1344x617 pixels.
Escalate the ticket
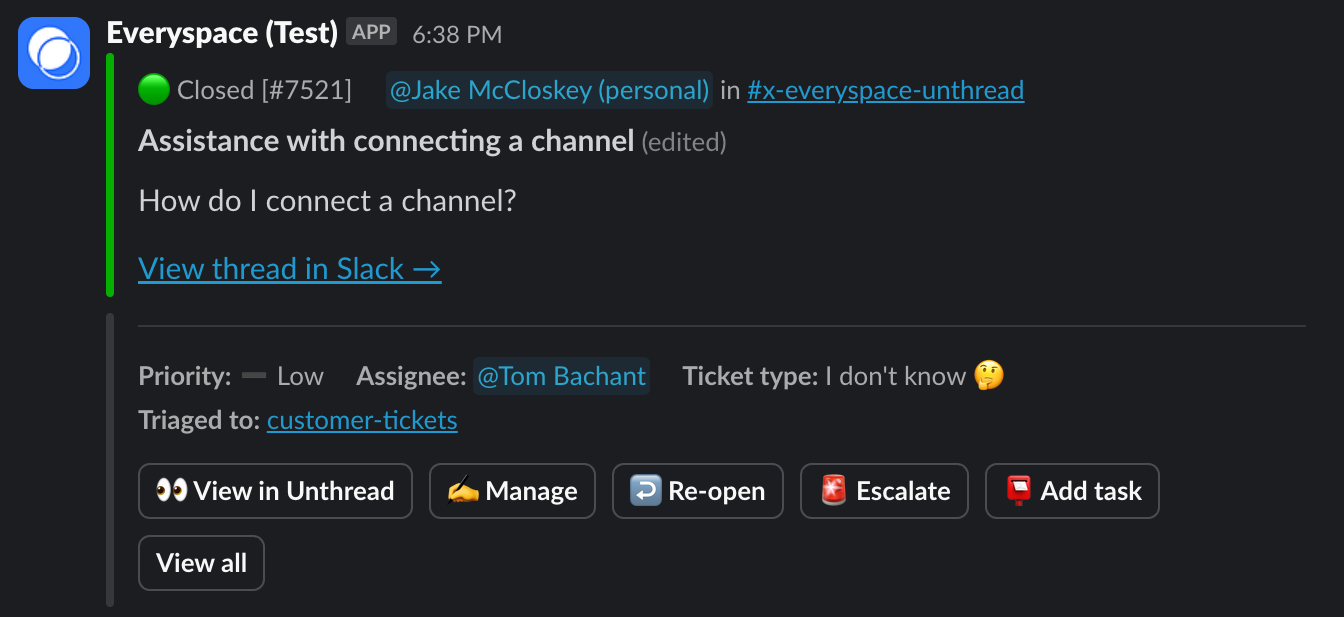(884, 490)
